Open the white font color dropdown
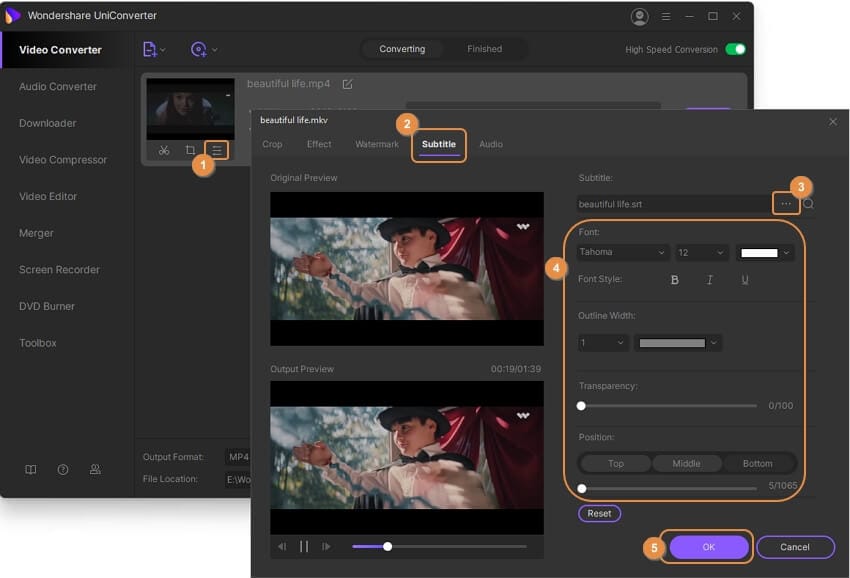 point(765,253)
